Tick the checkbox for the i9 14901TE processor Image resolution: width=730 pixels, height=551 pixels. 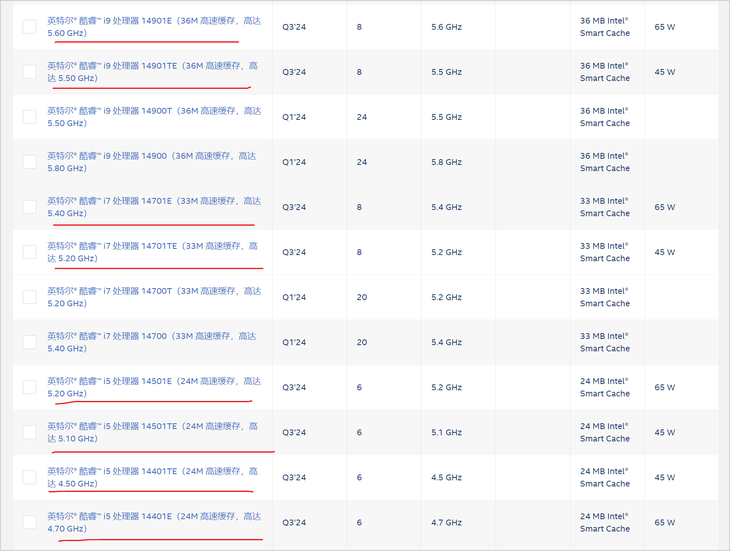tap(30, 72)
